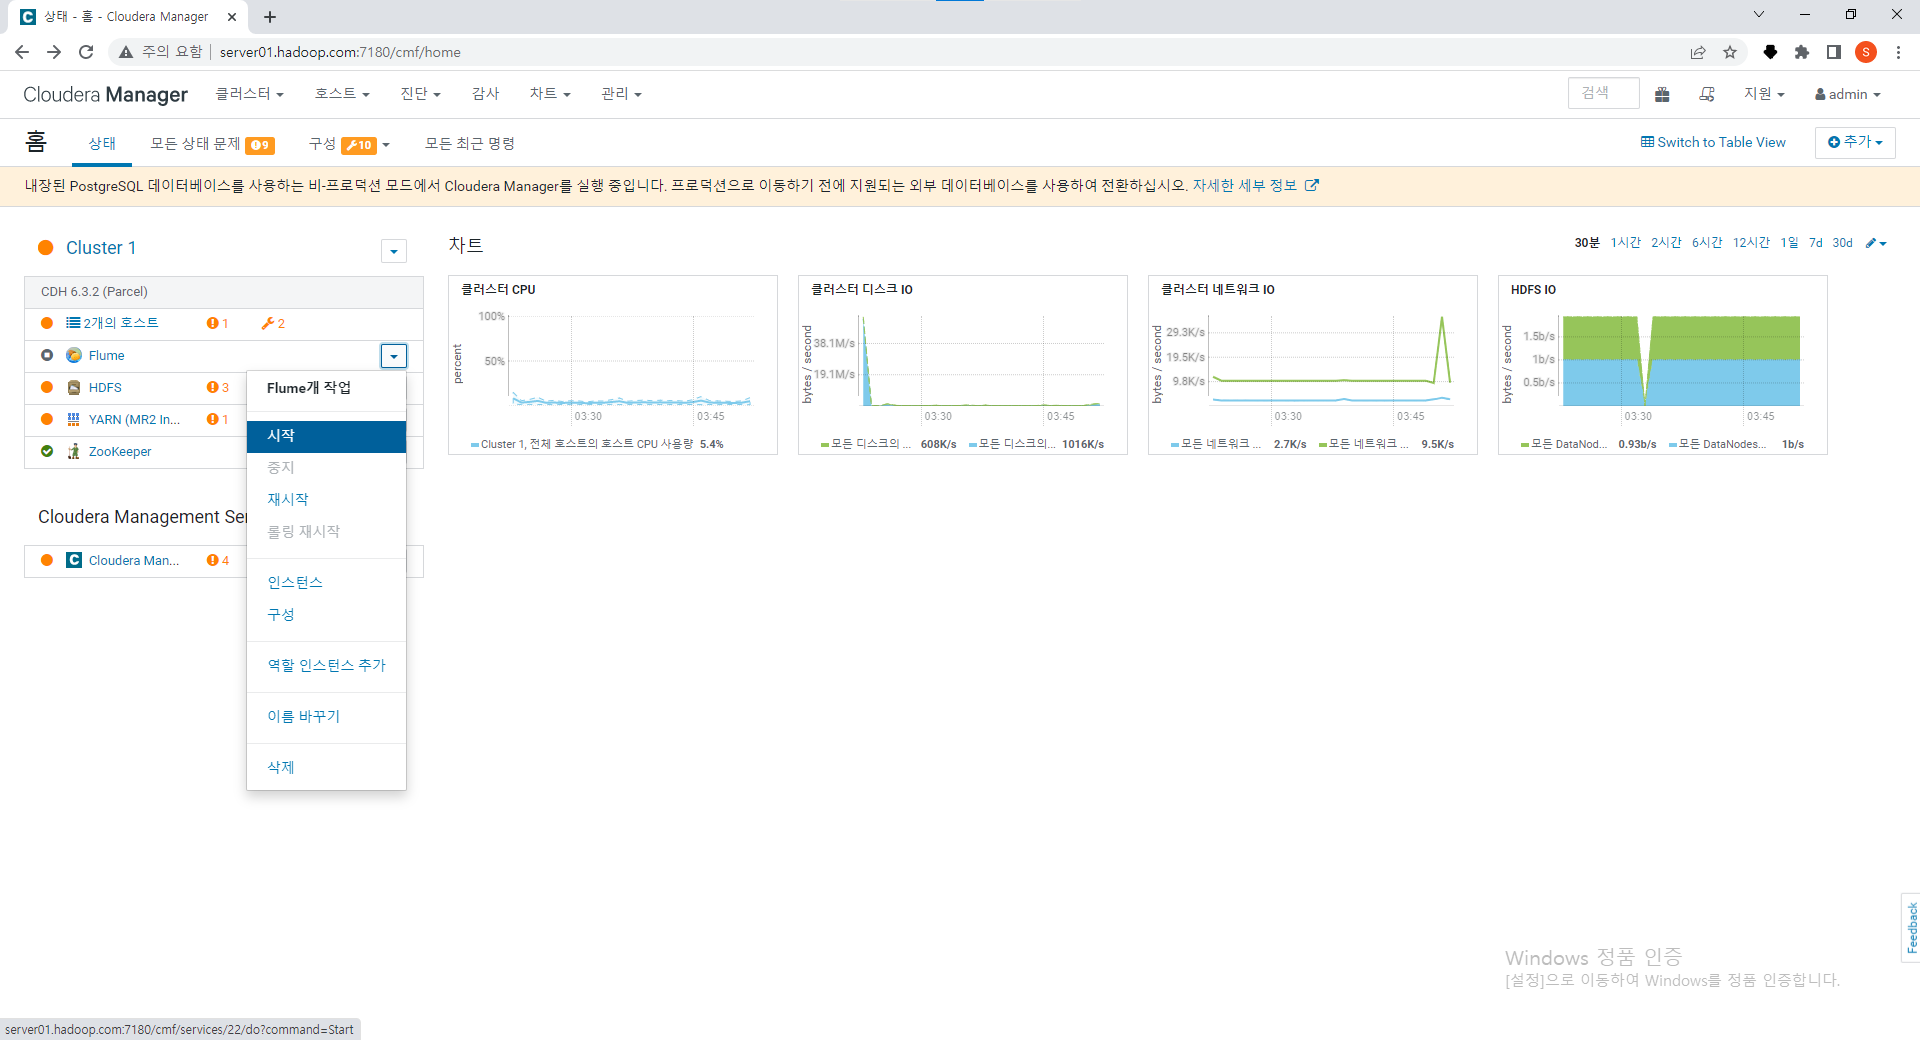Viewport: 1920px width, 1040px height.
Task: Select 역할 인스턴스 추가 menu item
Action: [326, 665]
